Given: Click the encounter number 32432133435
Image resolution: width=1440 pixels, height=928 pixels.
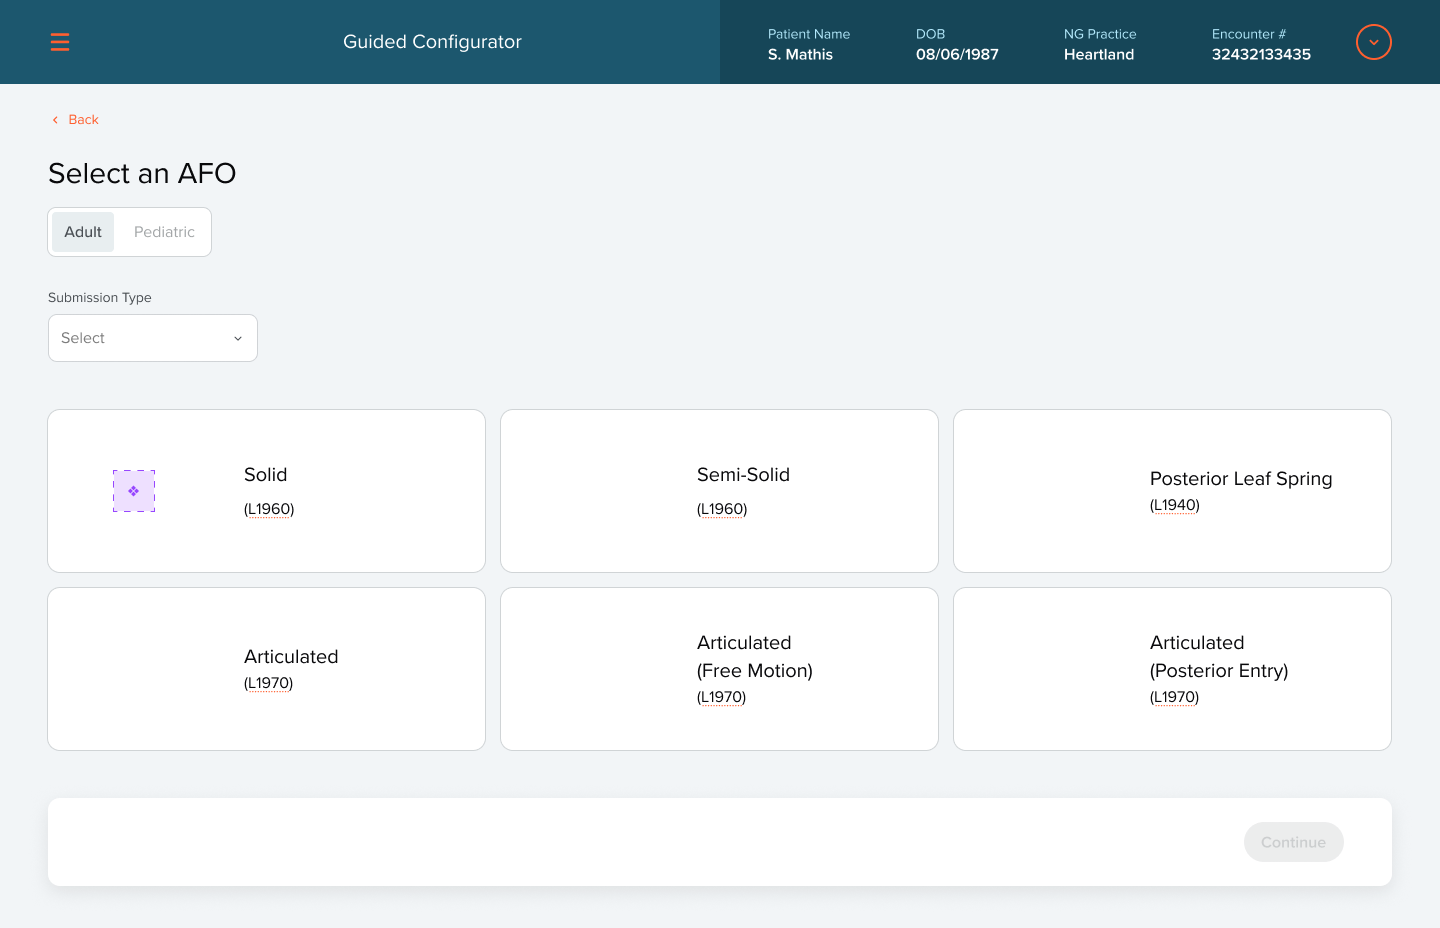Looking at the screenshot, I should click(1261, 55).
